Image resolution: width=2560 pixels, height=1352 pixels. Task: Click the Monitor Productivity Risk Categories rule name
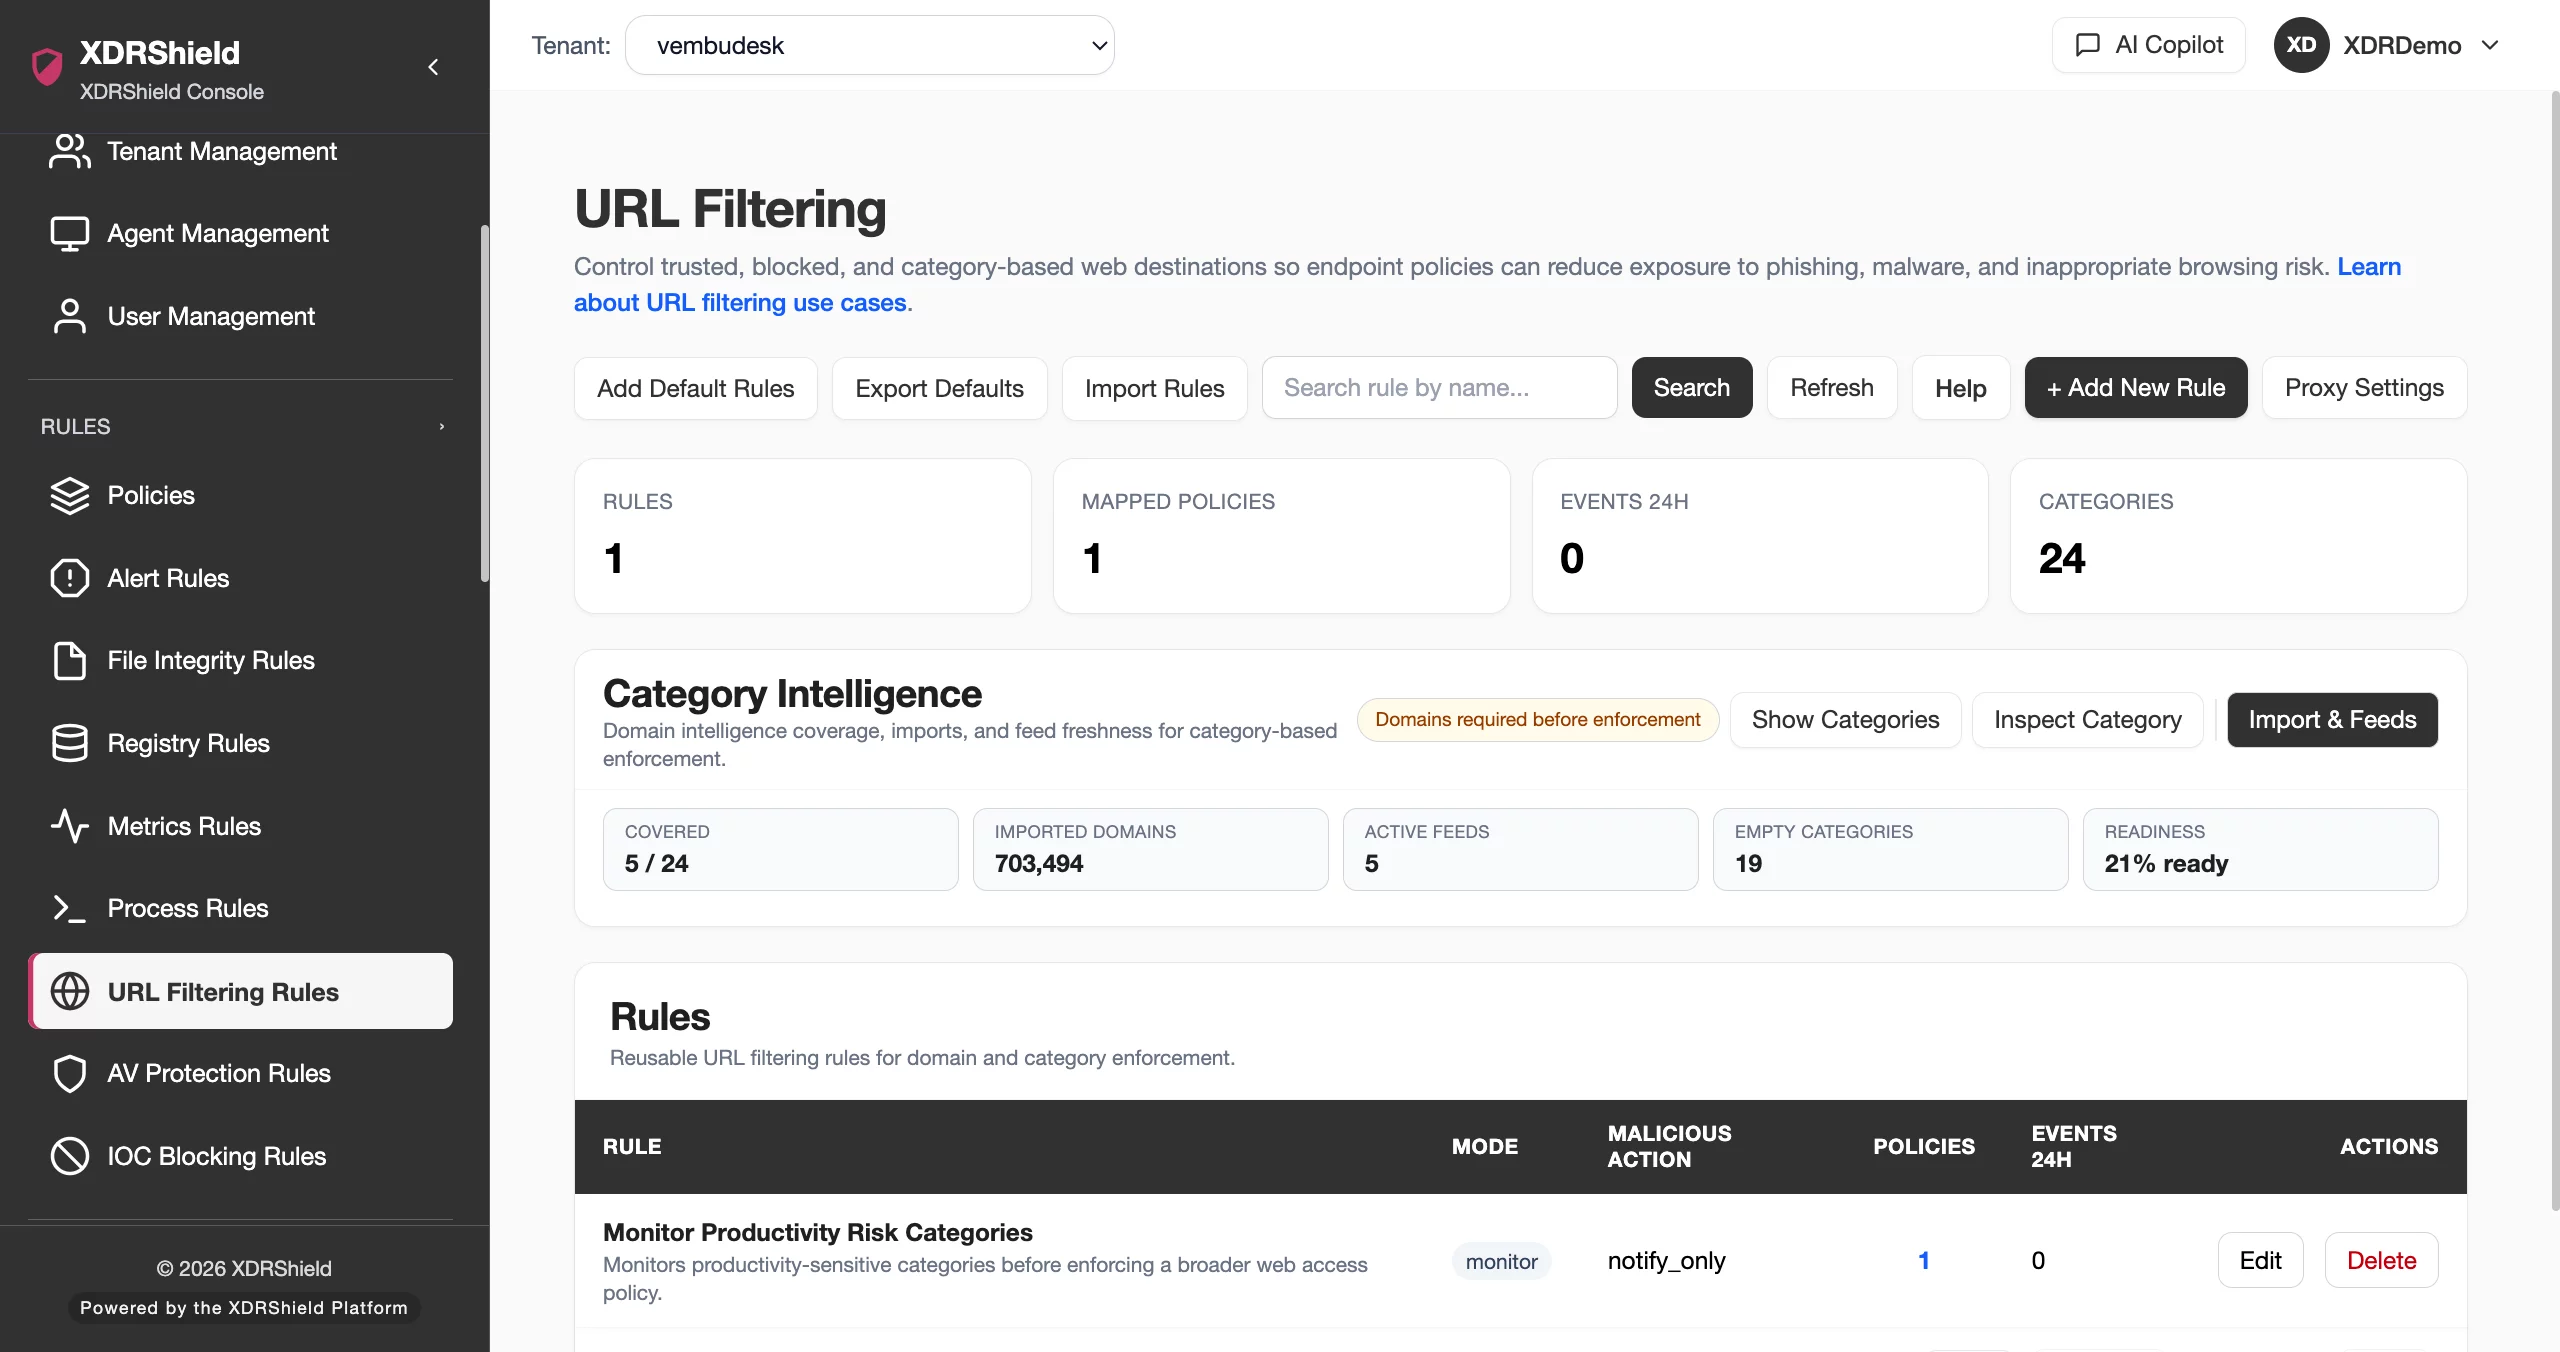pyautogui.click(x=817, y=1233)
